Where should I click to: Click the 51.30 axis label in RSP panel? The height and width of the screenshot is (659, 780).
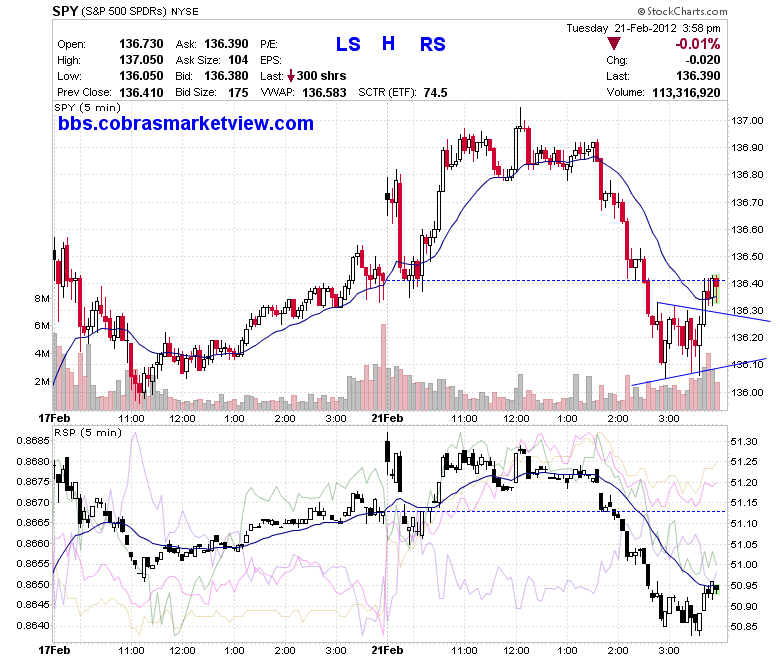[744, 442]
